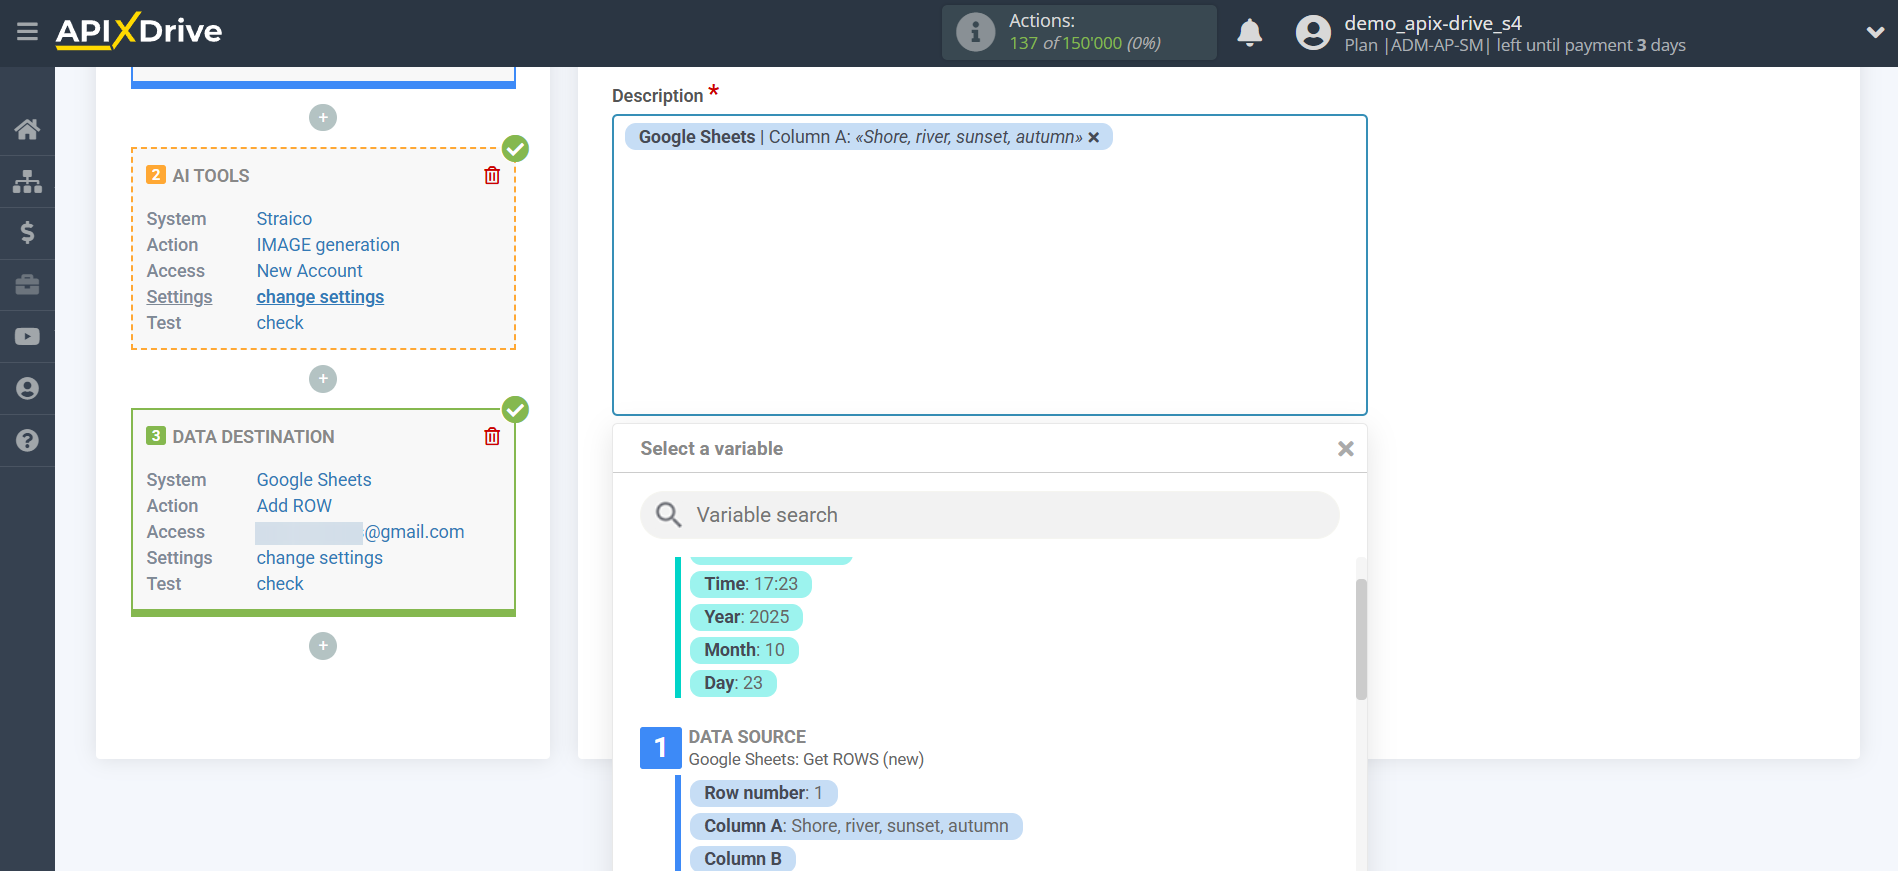Click the variable search magnifier icon
Image resolution: width=1898 pixels, height=871 pixels.
click(668, 515)
